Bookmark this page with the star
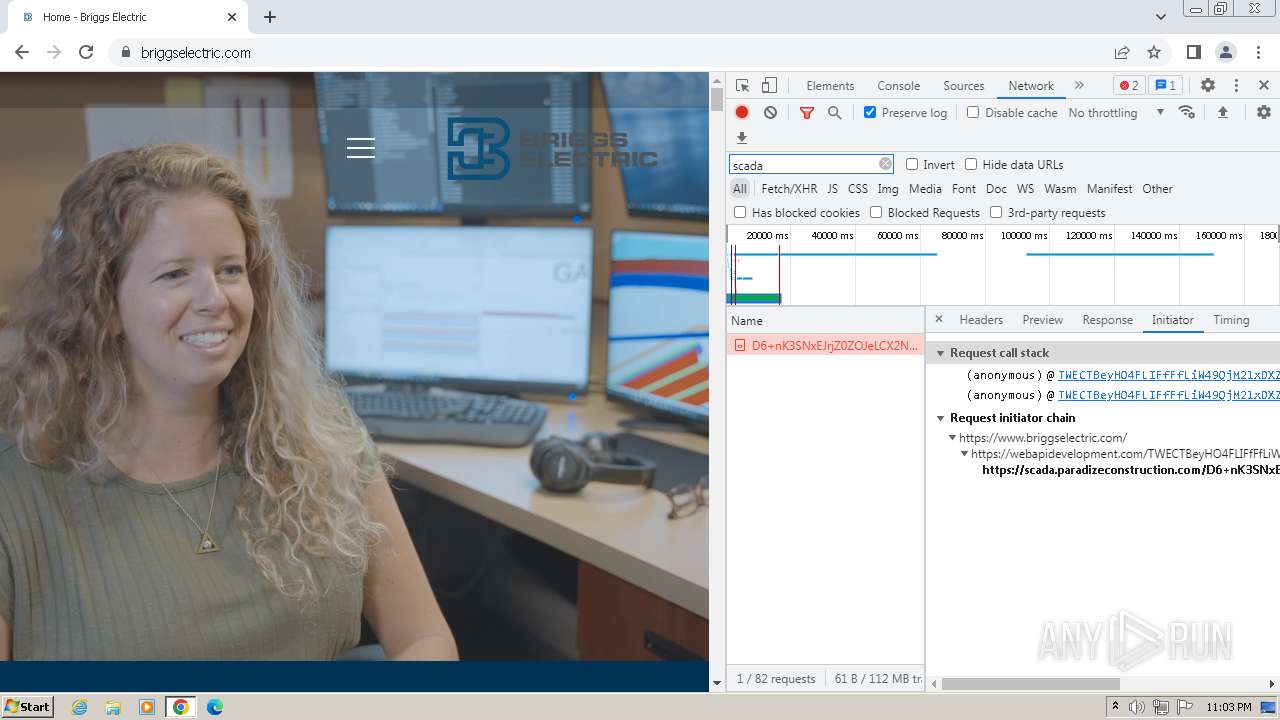Viewport: 1280px width, 720px height. [1154, 52]
